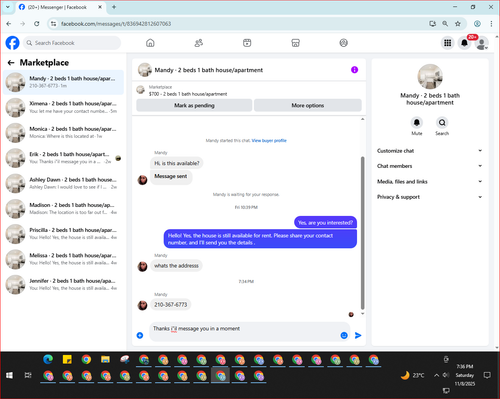Show hidden system tray icons chevron

[436, 375]
